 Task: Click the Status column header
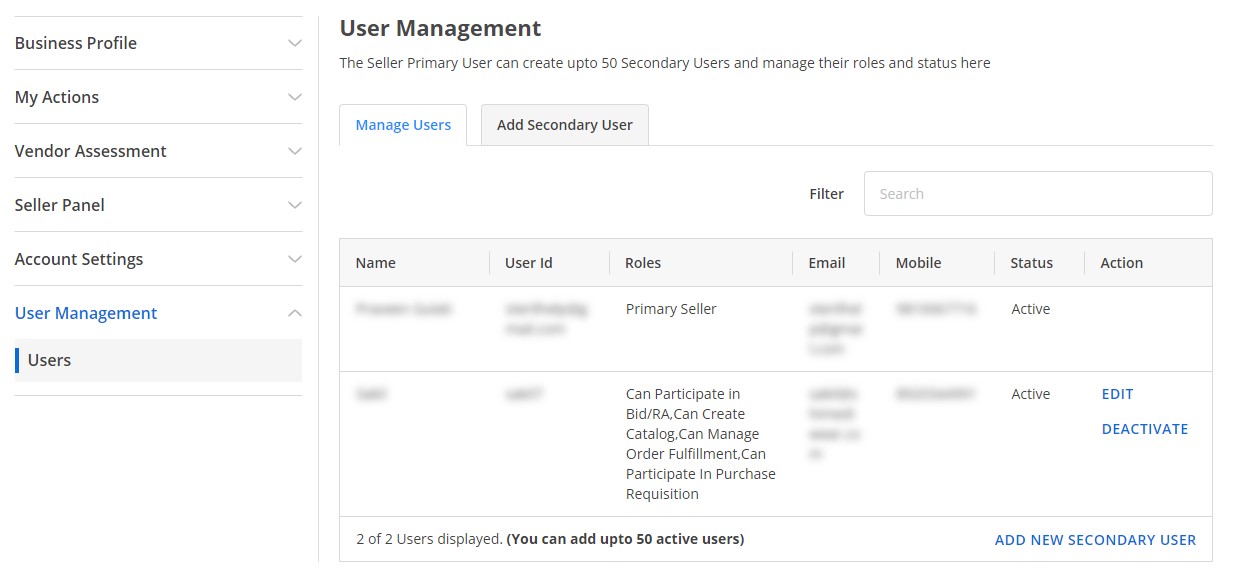(1032, 262)
